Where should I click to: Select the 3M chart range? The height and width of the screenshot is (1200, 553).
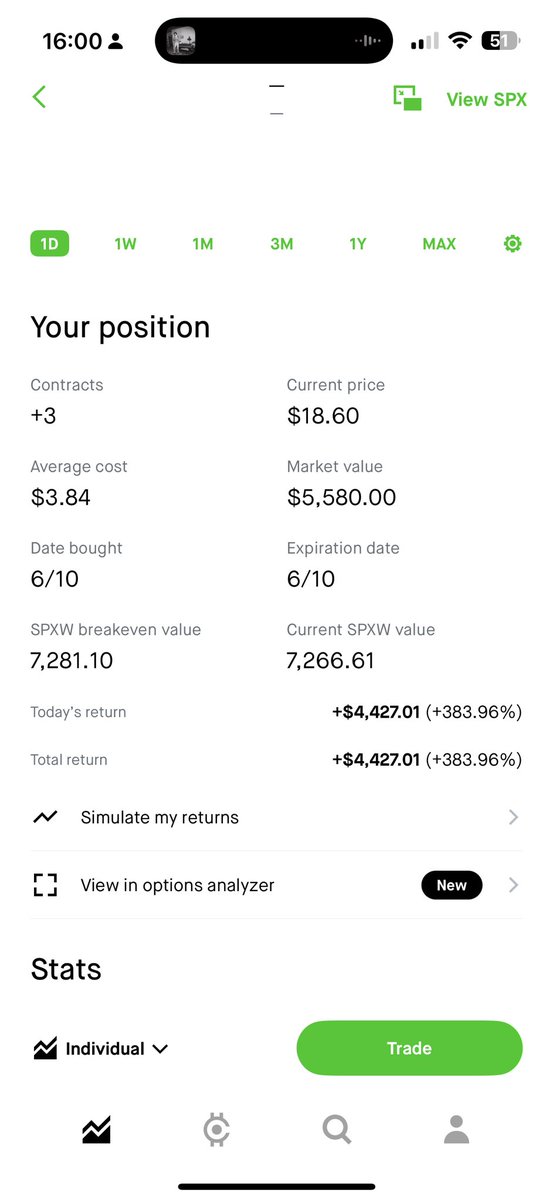[282, 244]
